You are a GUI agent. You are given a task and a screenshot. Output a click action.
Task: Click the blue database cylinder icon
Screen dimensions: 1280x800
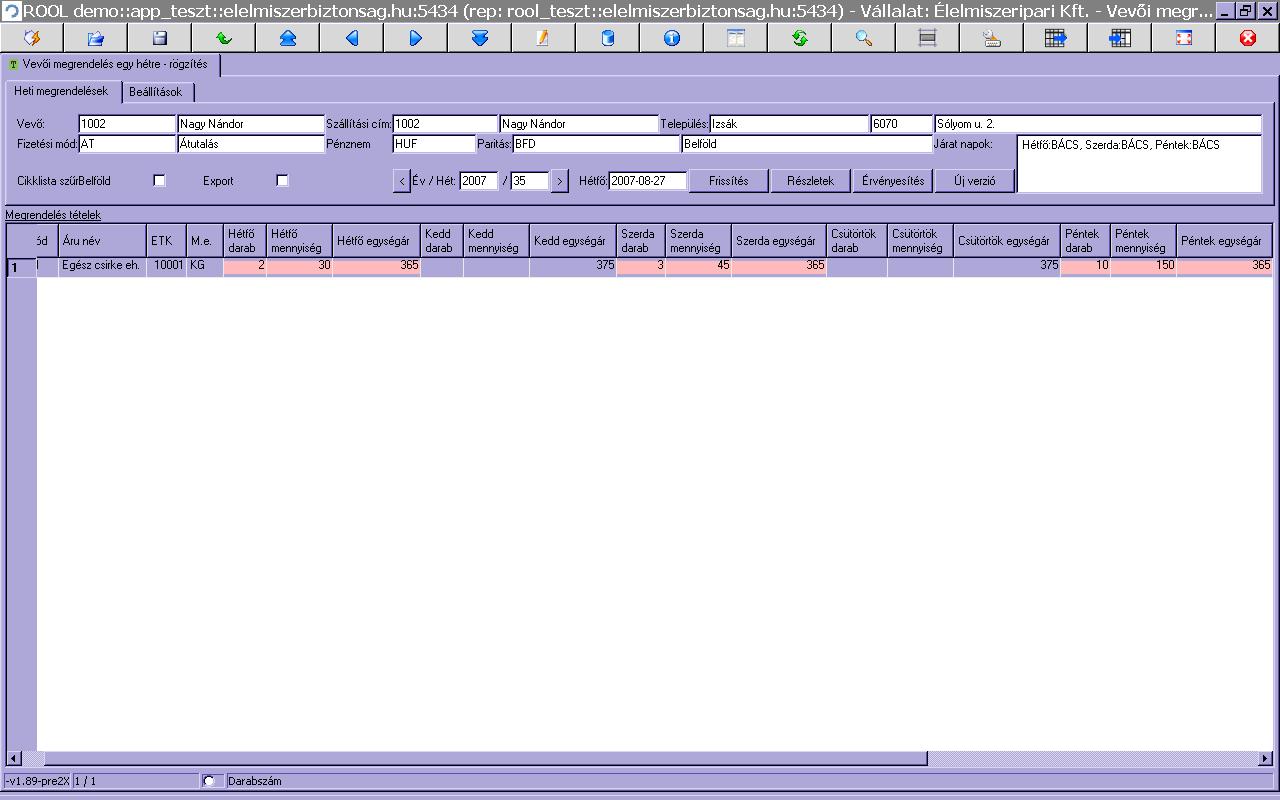click(x=608, y=38)
